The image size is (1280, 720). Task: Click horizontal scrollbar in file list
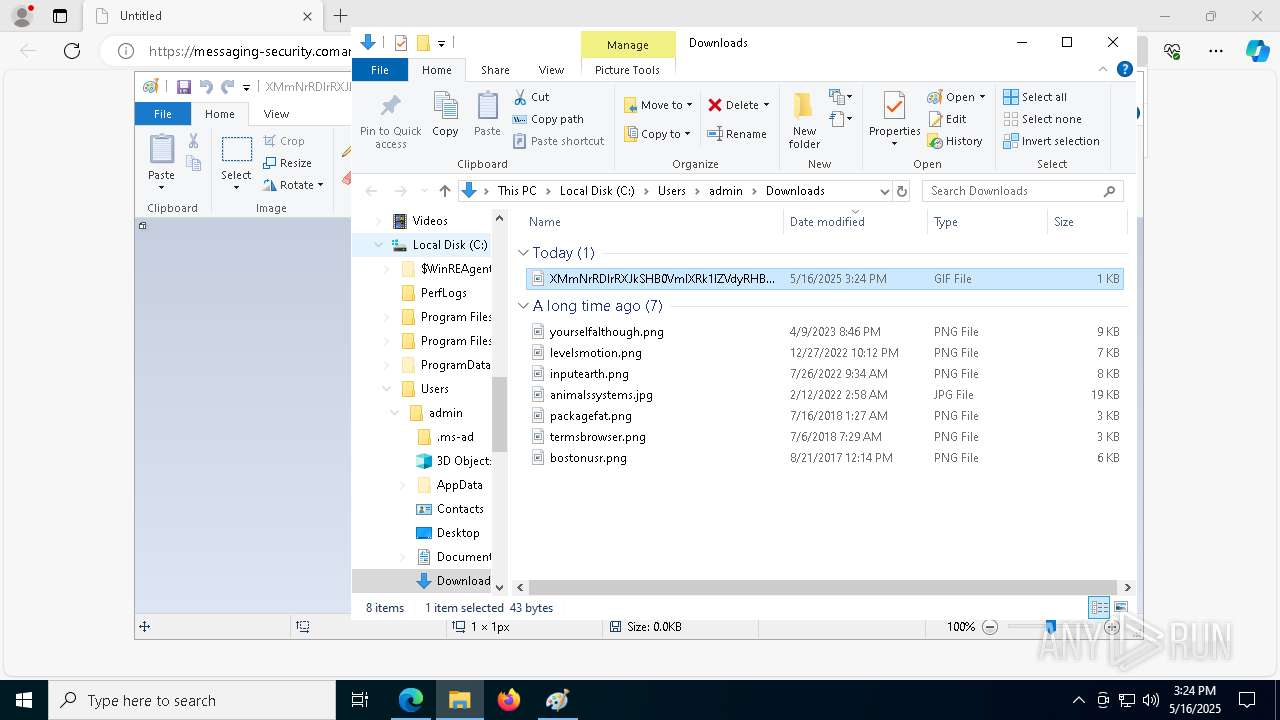(x=822, y=588)
